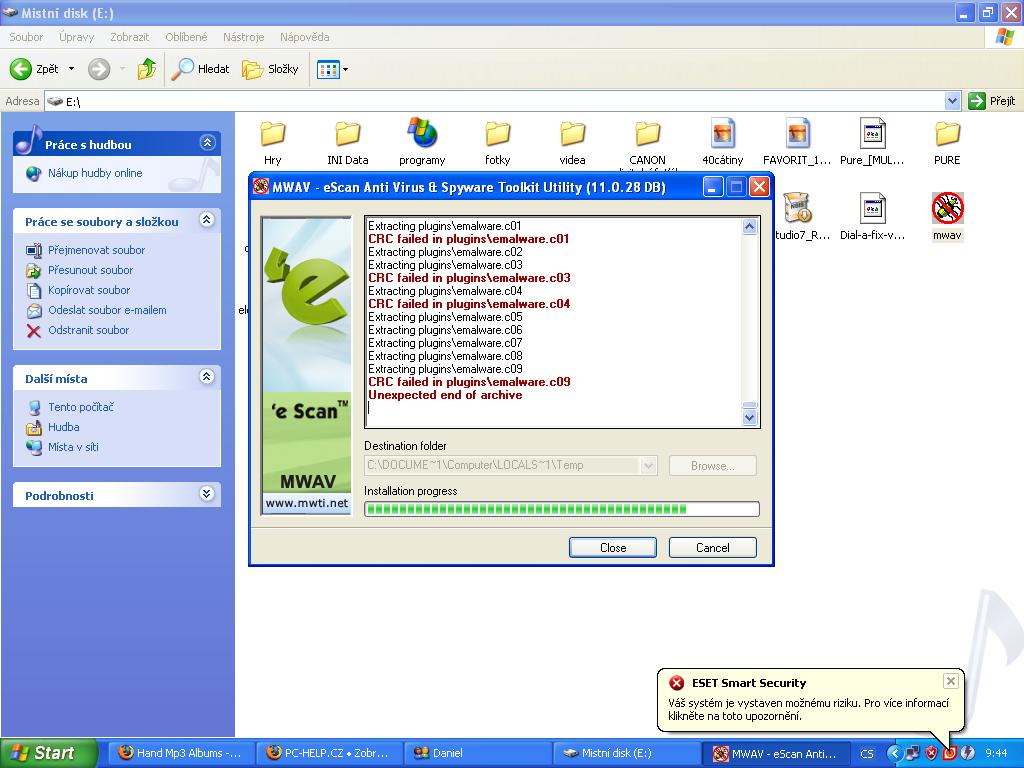The image size is (1024, 768).
Task: Open the Hudba location
Action: 63,427
